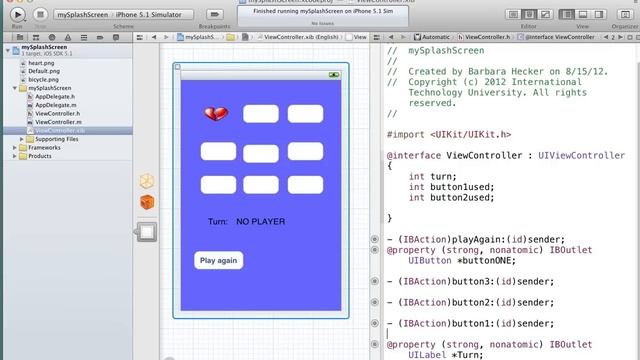Expand the Supporting Files group
Screen dimensions: 640x360
pos(22,139)
